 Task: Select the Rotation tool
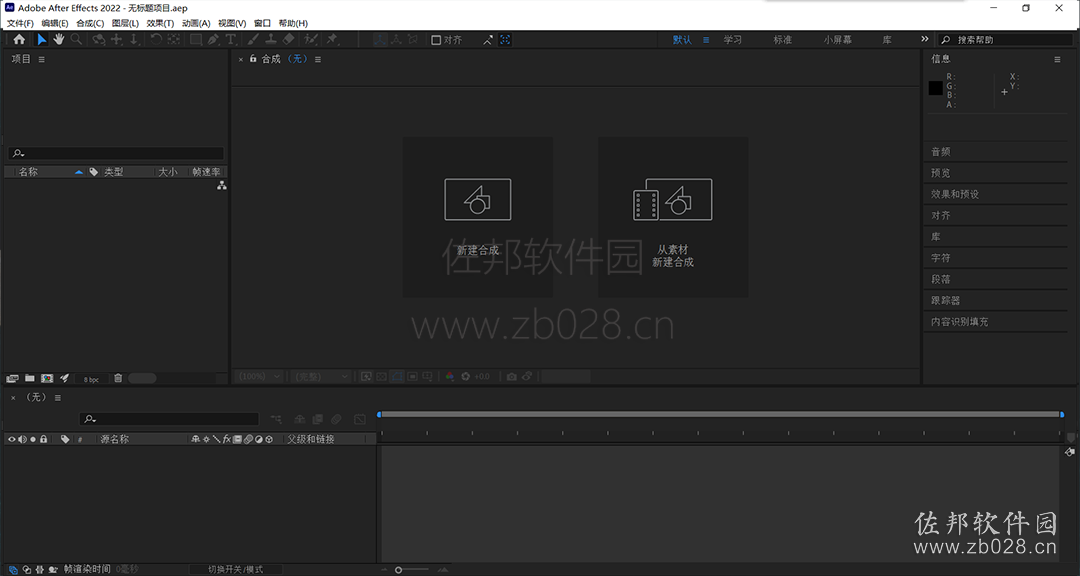[x=156, y=39]
